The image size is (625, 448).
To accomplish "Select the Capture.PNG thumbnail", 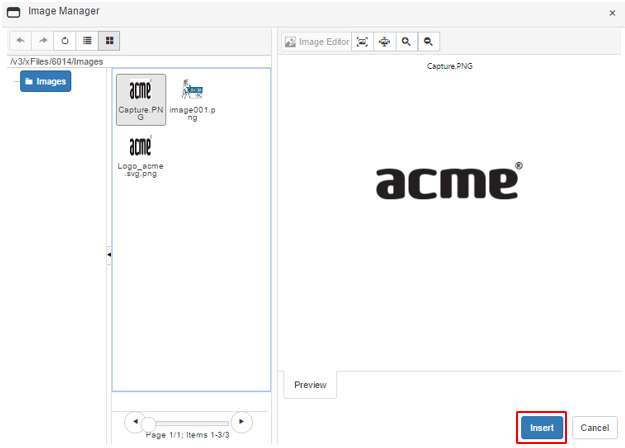I will pos(141,98).
